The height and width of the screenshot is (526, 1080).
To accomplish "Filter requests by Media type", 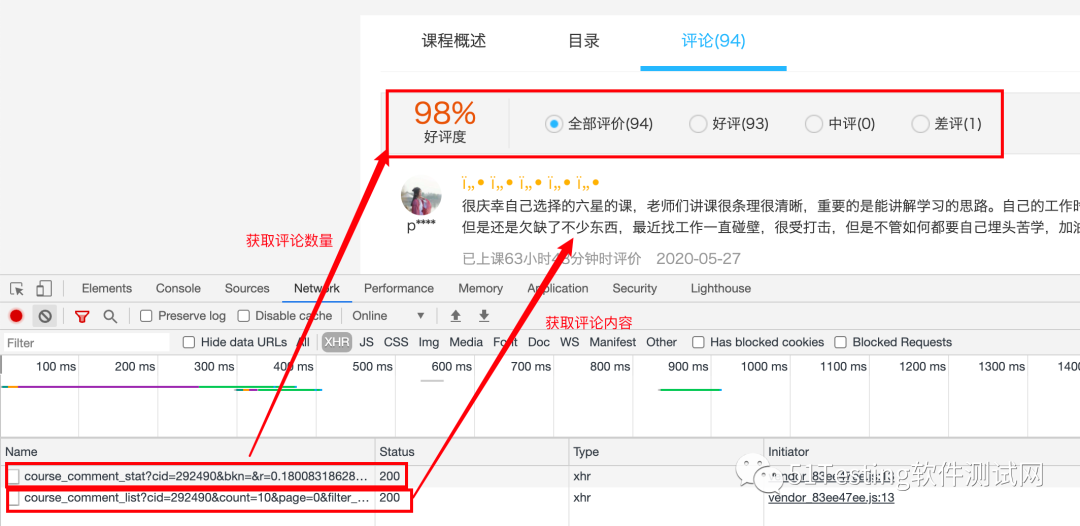I will coord(466,342).
